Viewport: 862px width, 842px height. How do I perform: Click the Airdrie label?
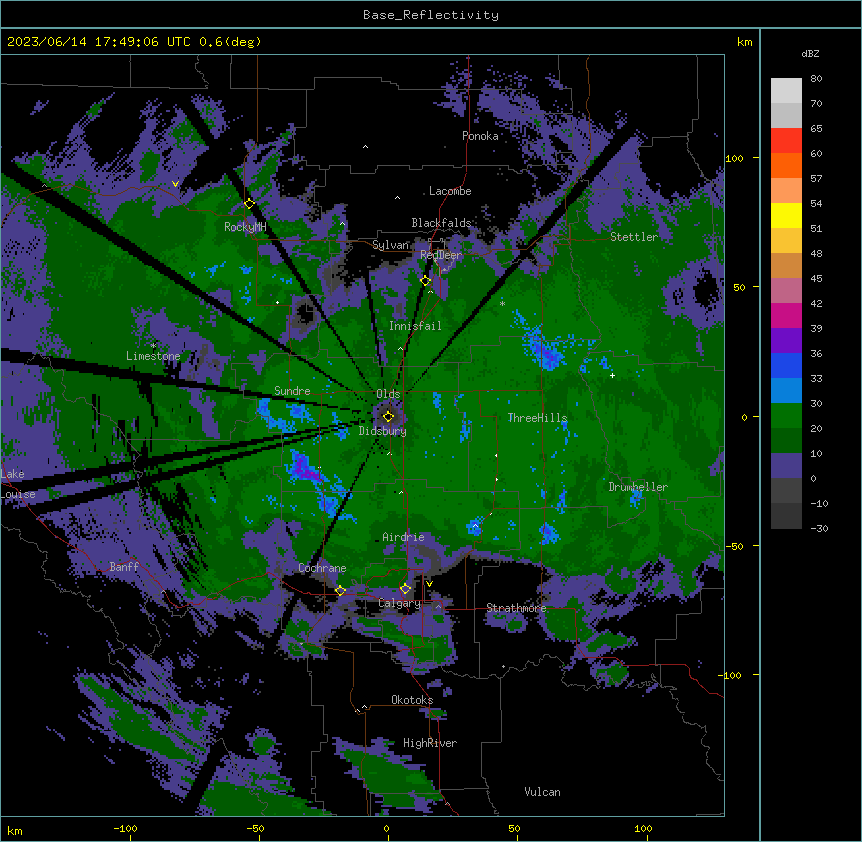point(403,537)
